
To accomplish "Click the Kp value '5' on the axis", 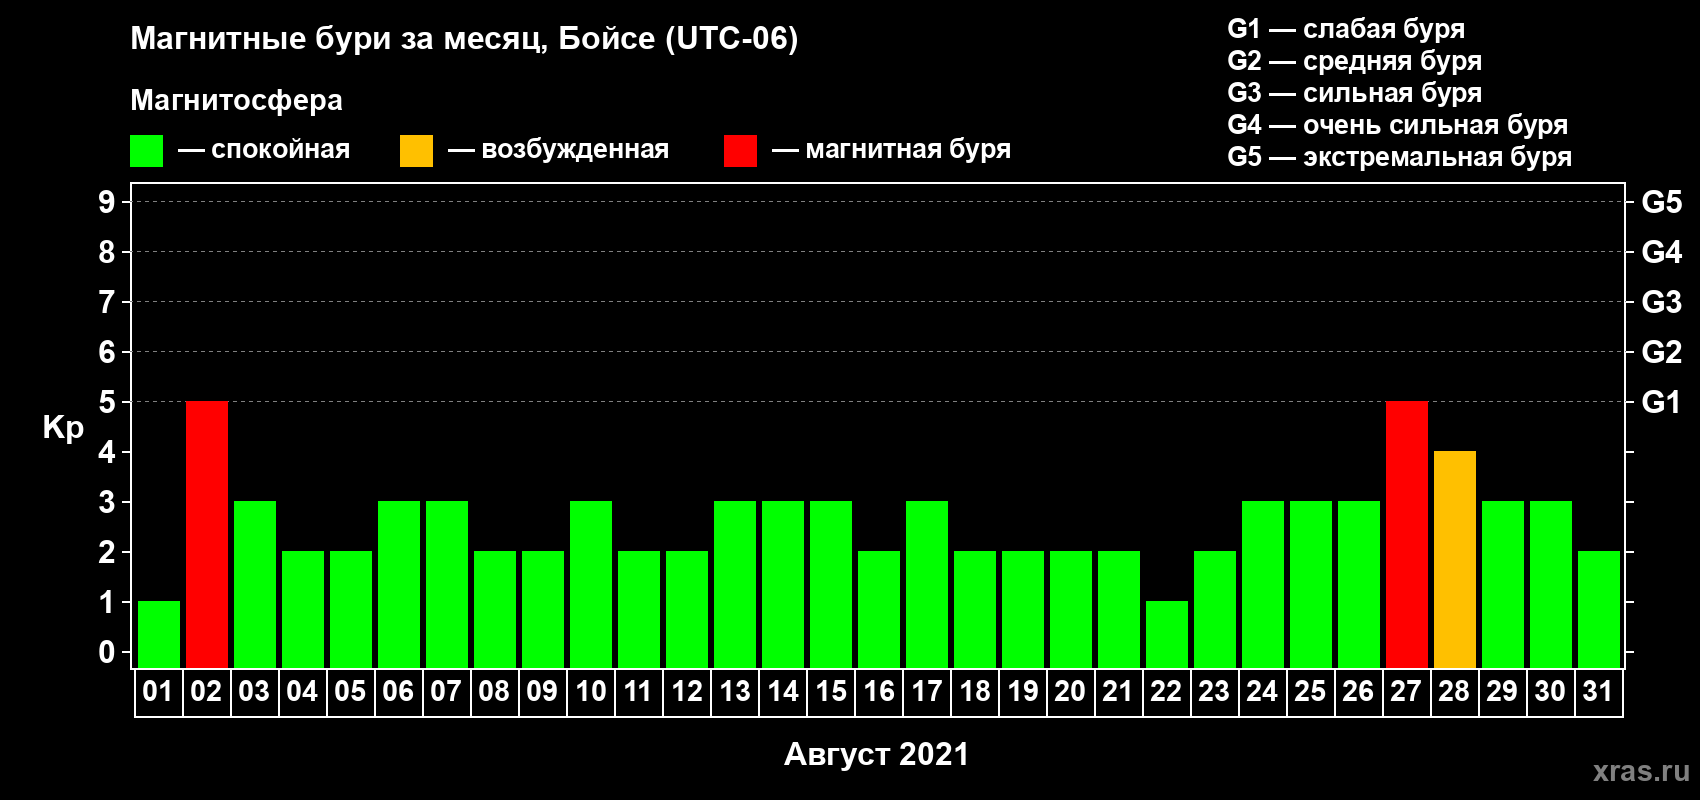I will point(107,402).
